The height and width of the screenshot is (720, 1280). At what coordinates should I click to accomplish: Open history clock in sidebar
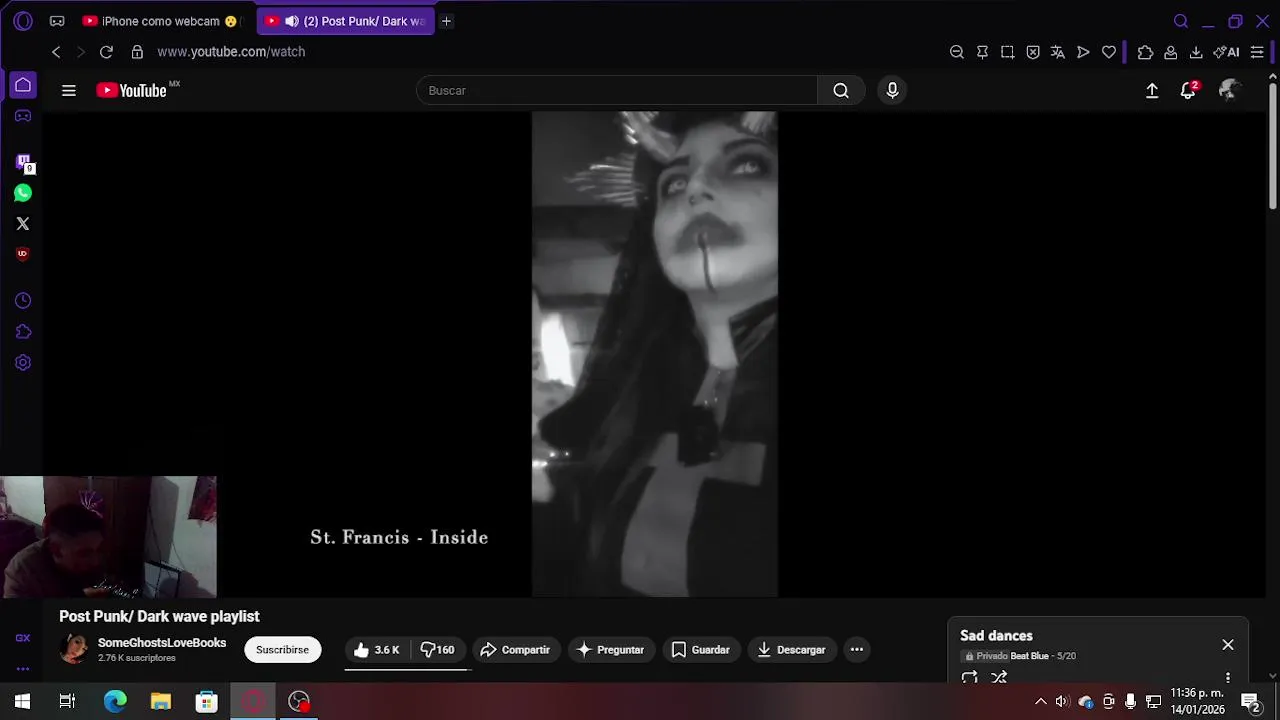(23, 301)
